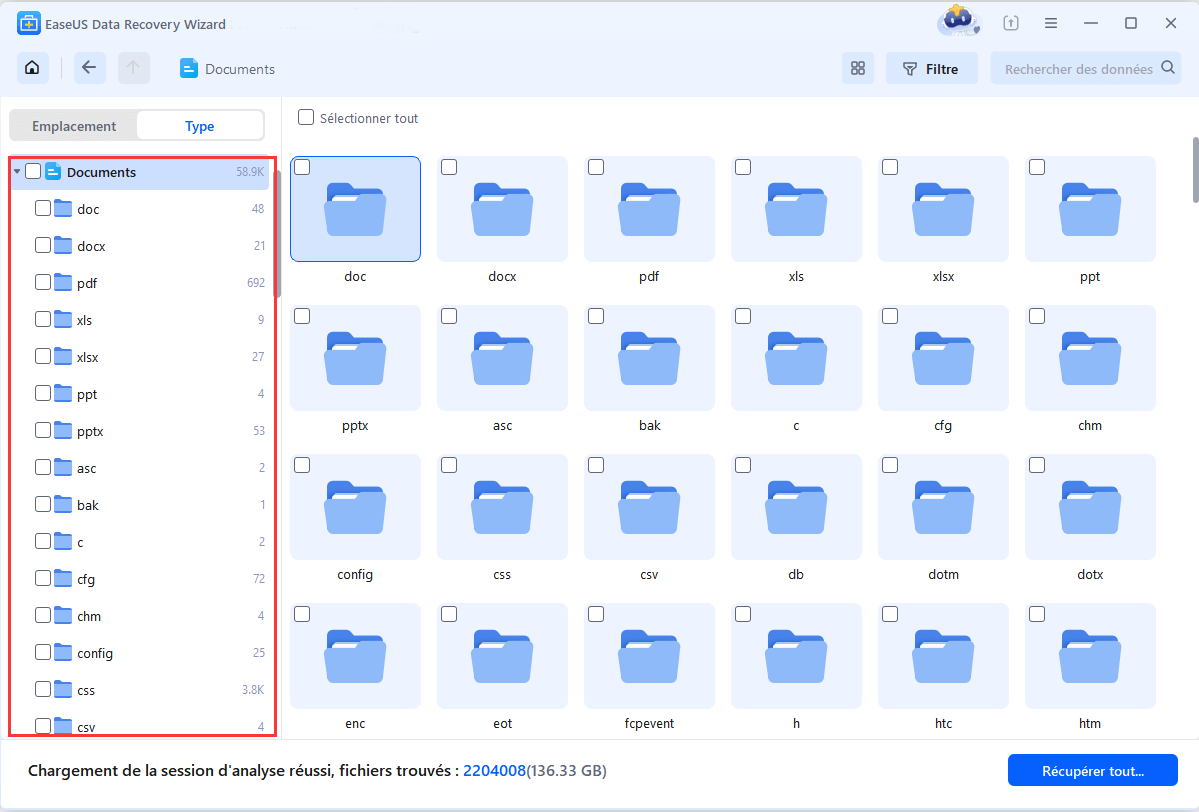Return to the Home screen

(x=31, y=67)
